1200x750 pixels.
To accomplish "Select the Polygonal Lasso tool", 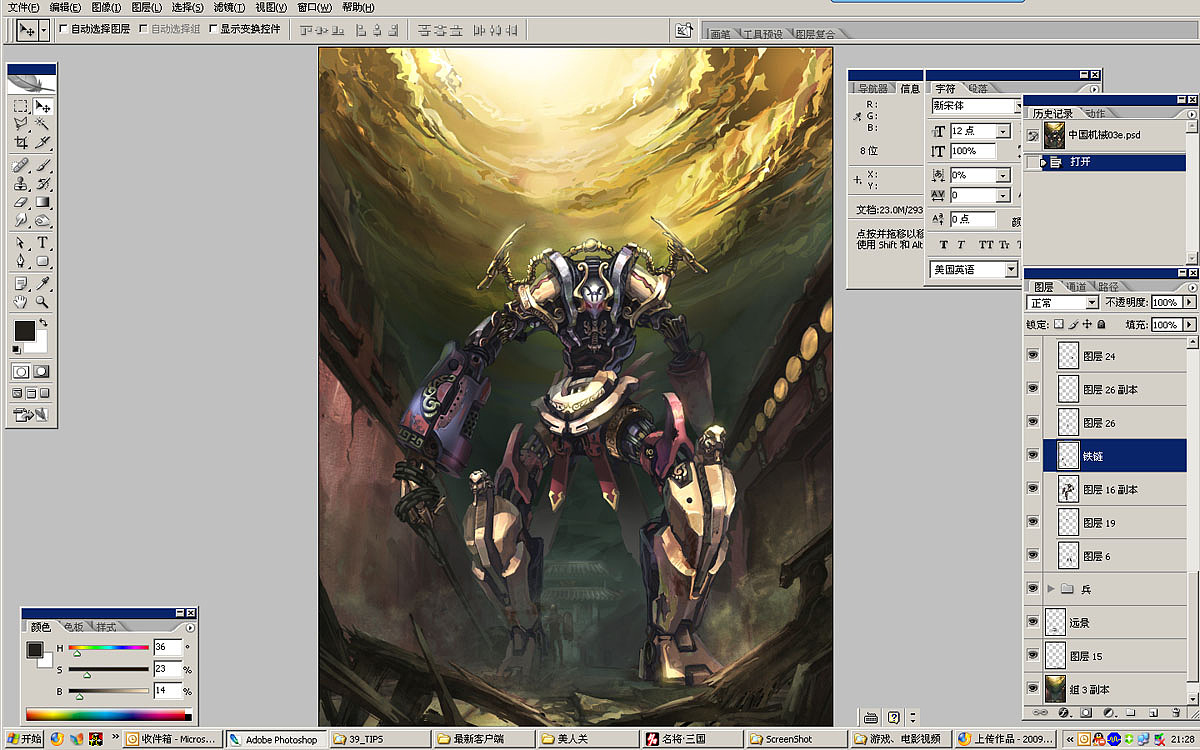I will tap(20, 125).
